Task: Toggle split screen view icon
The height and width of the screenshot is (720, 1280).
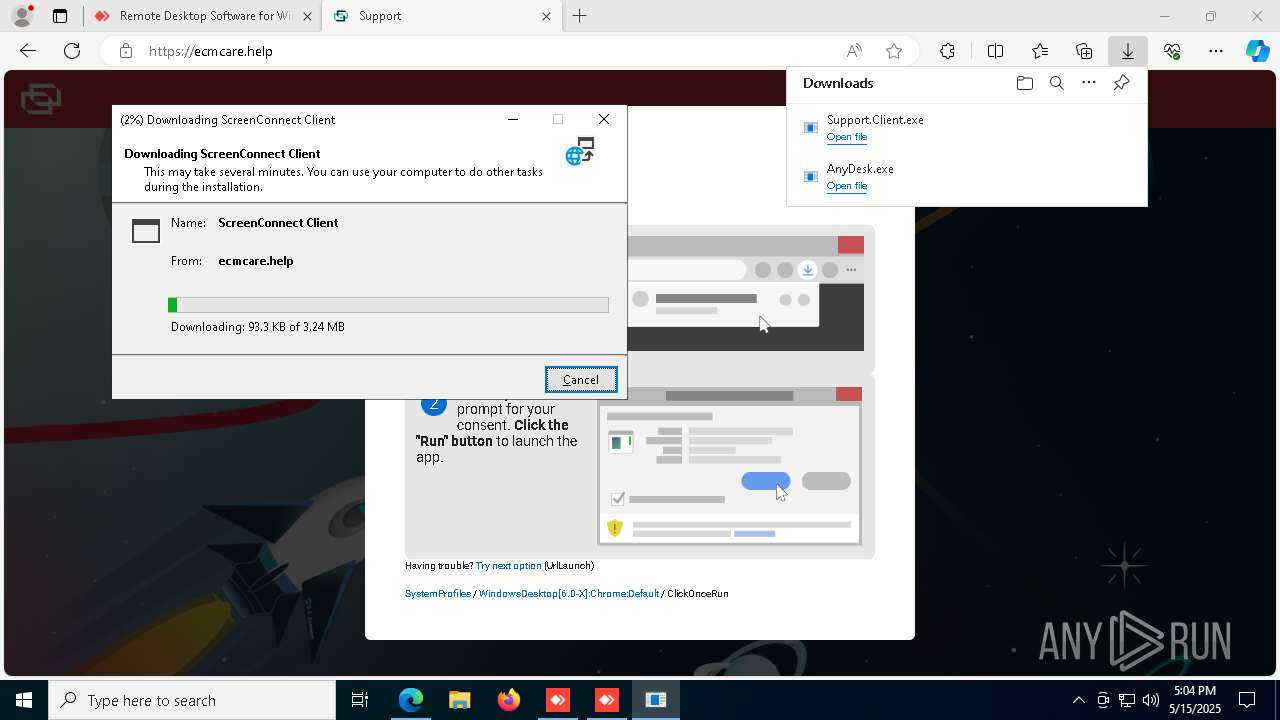Action: click(996, 51)
